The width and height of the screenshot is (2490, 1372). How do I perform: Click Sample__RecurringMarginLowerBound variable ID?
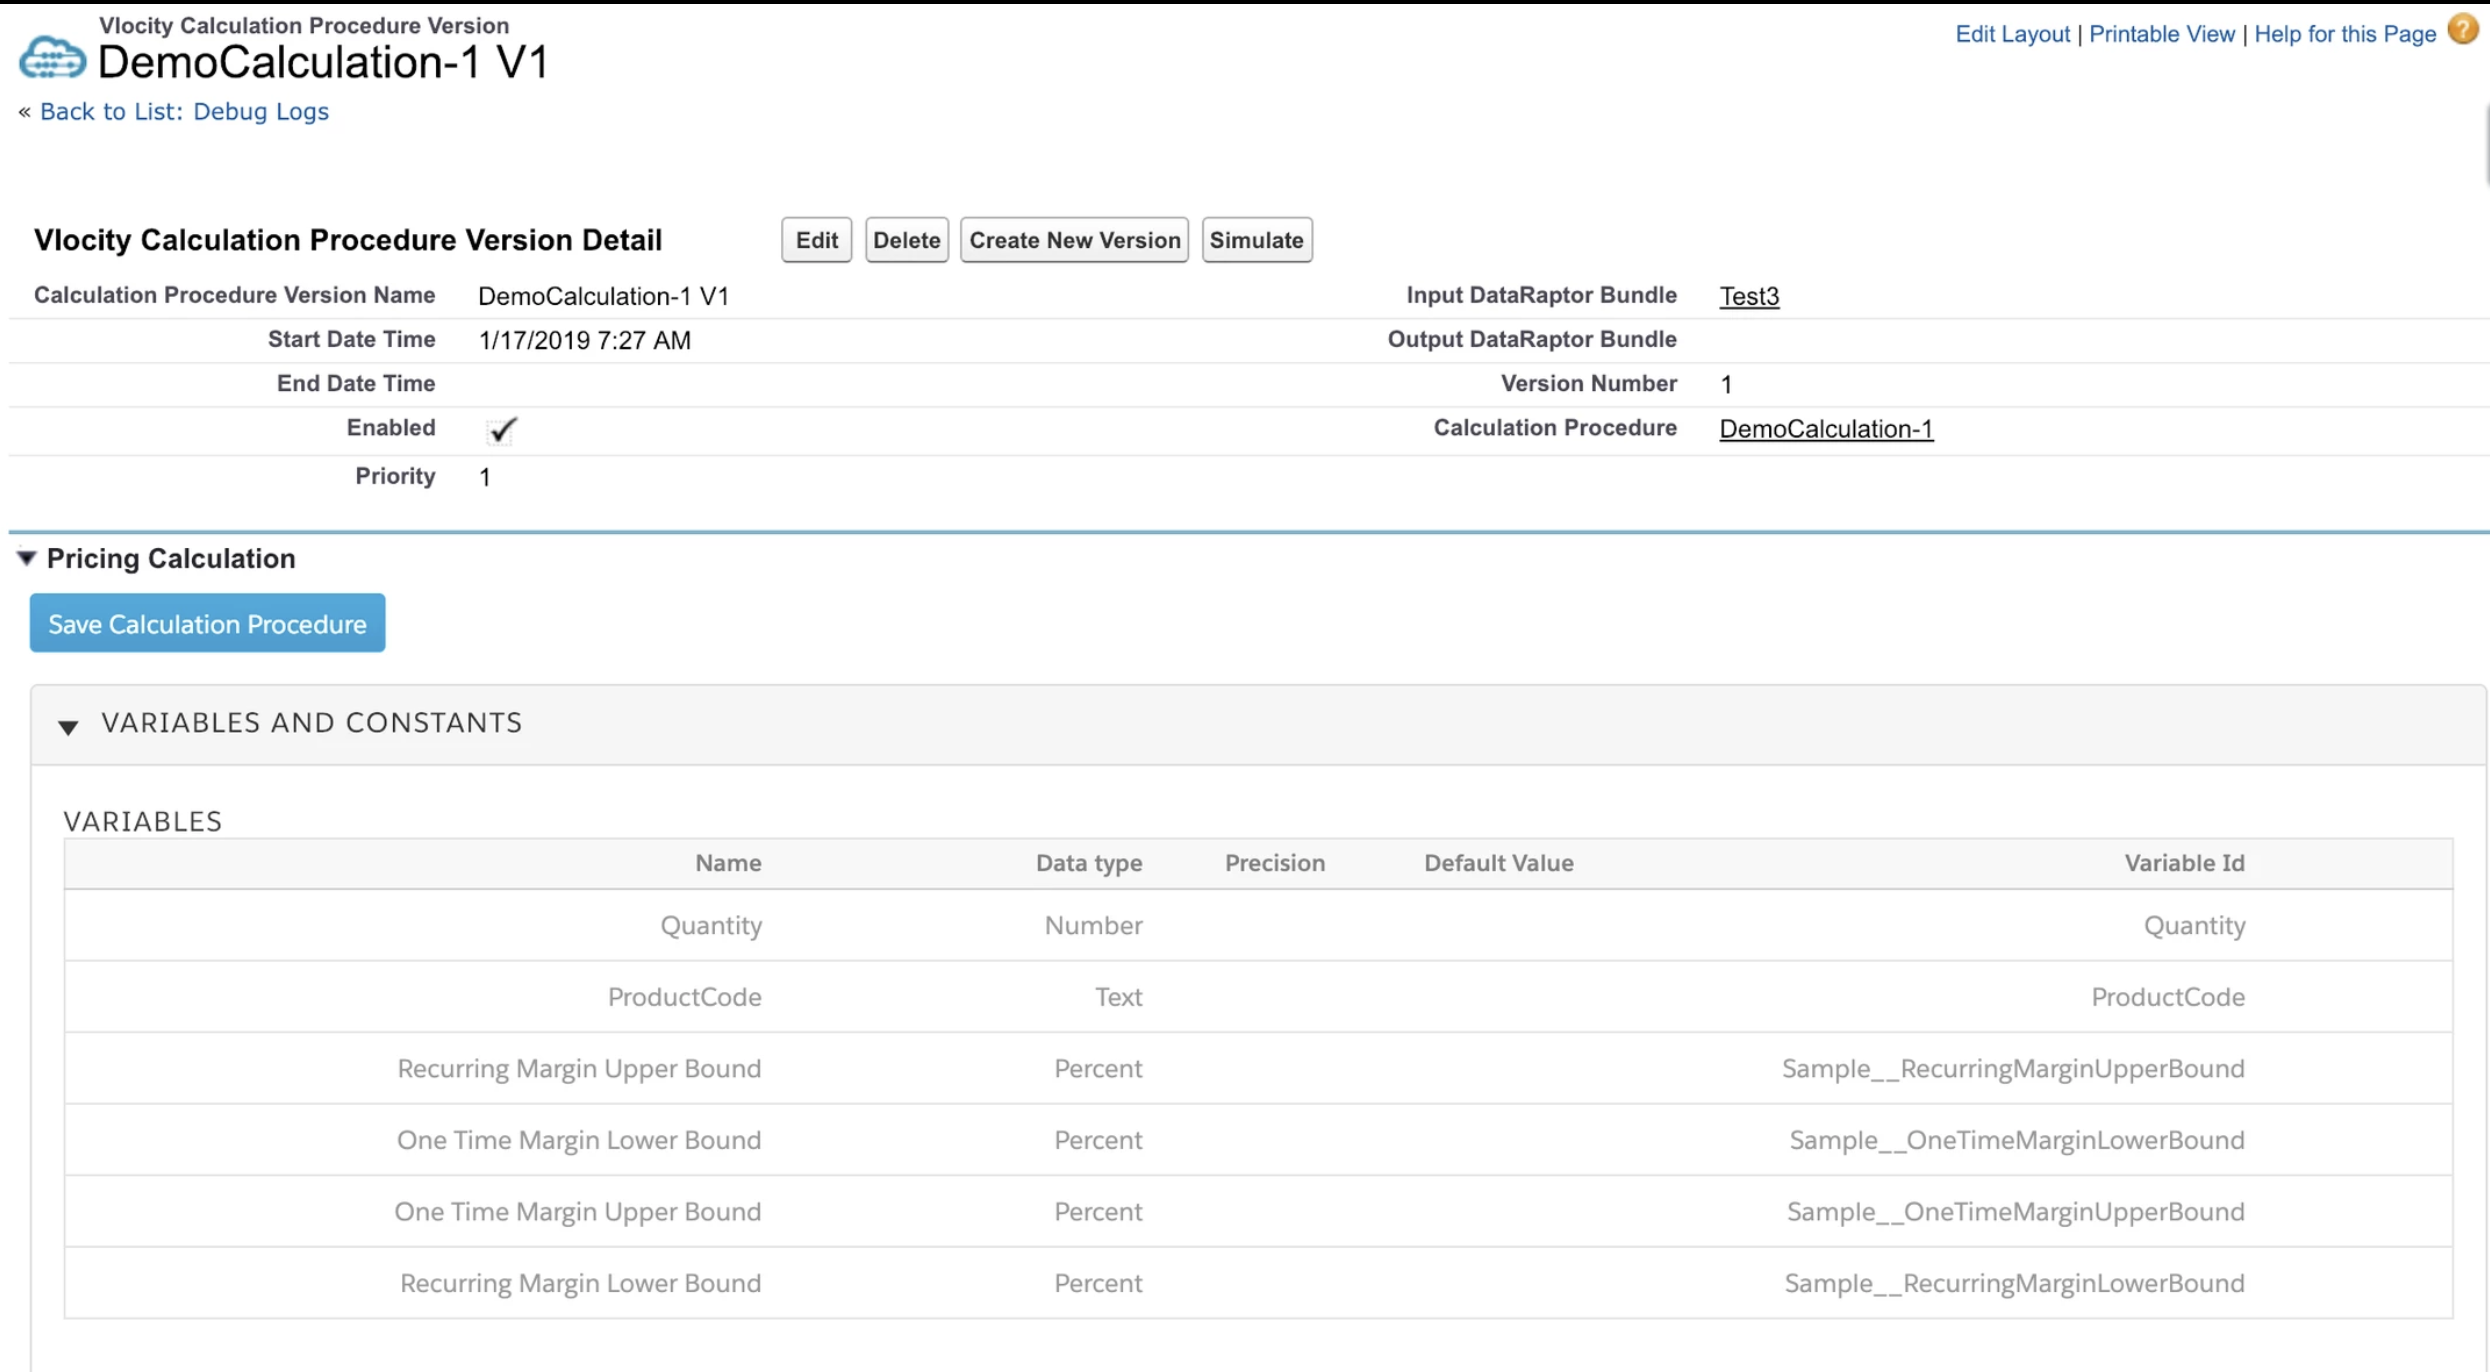click(2015, 1283)
